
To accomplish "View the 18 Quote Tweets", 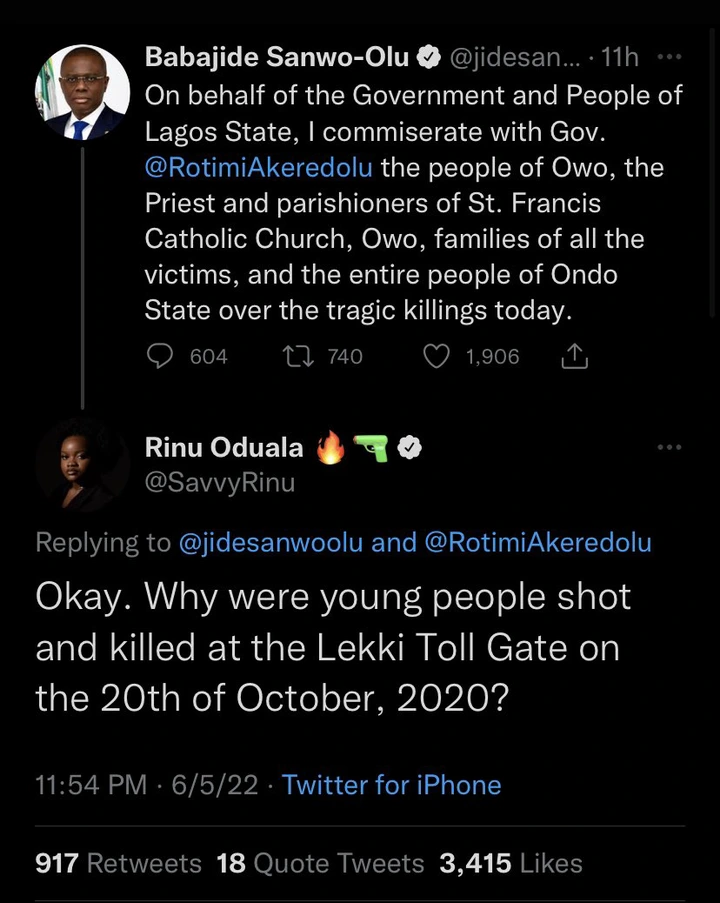I will pos(320,863).
